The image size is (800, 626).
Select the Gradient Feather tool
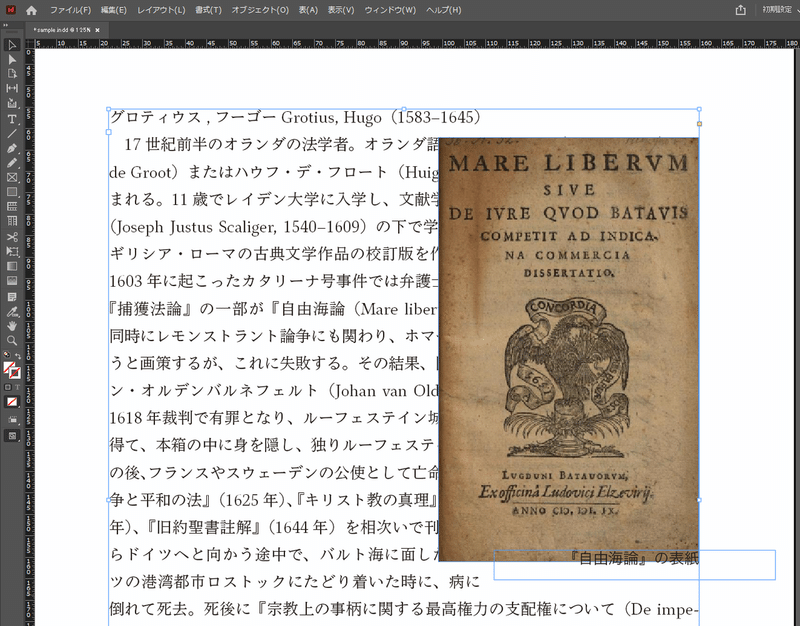pos(12,281)
